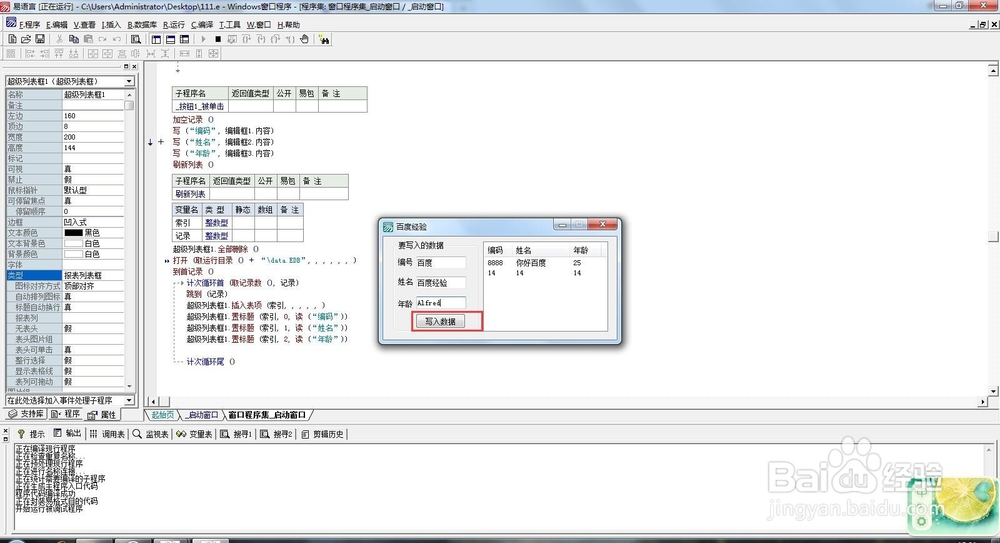The image size is (1000, 543).
Task: Switch to the 属性 panel tab
Action: click(102, 415)
